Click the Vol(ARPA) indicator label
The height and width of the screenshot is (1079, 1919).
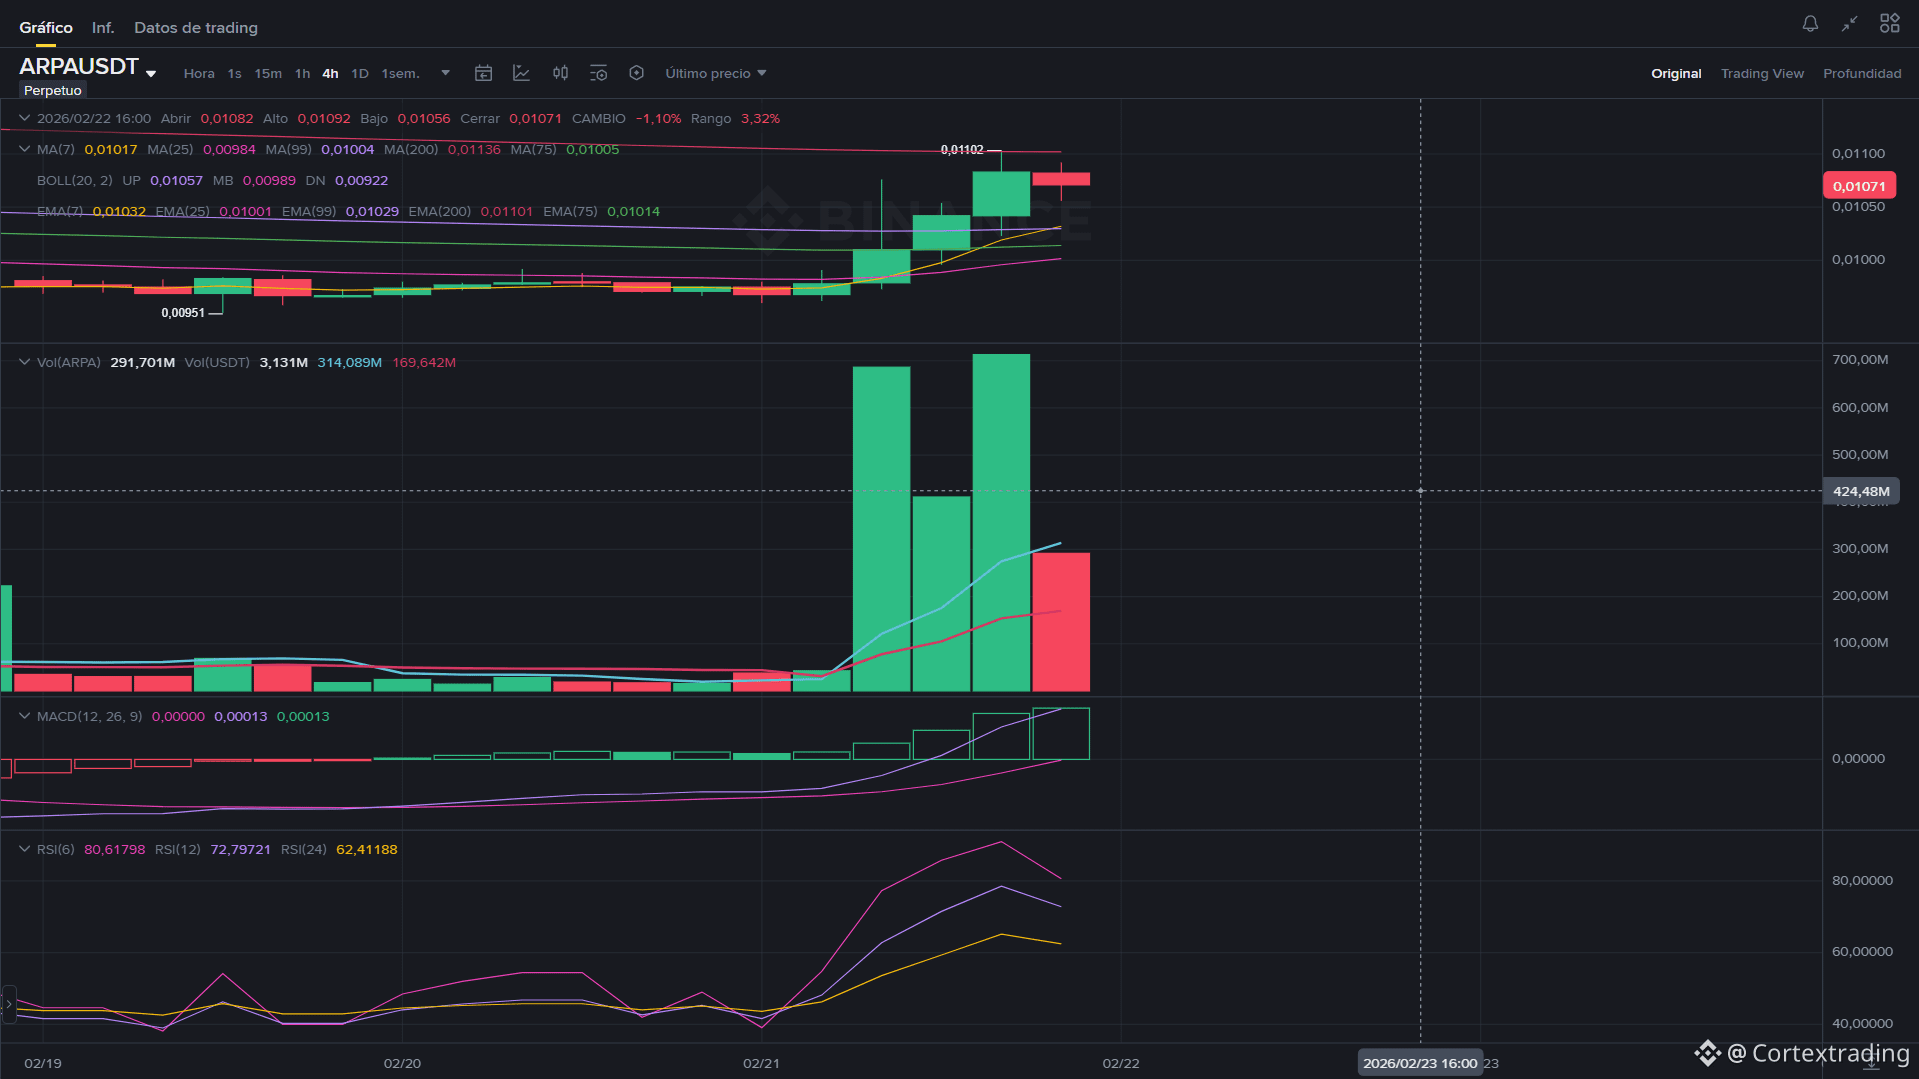(69, 362)
